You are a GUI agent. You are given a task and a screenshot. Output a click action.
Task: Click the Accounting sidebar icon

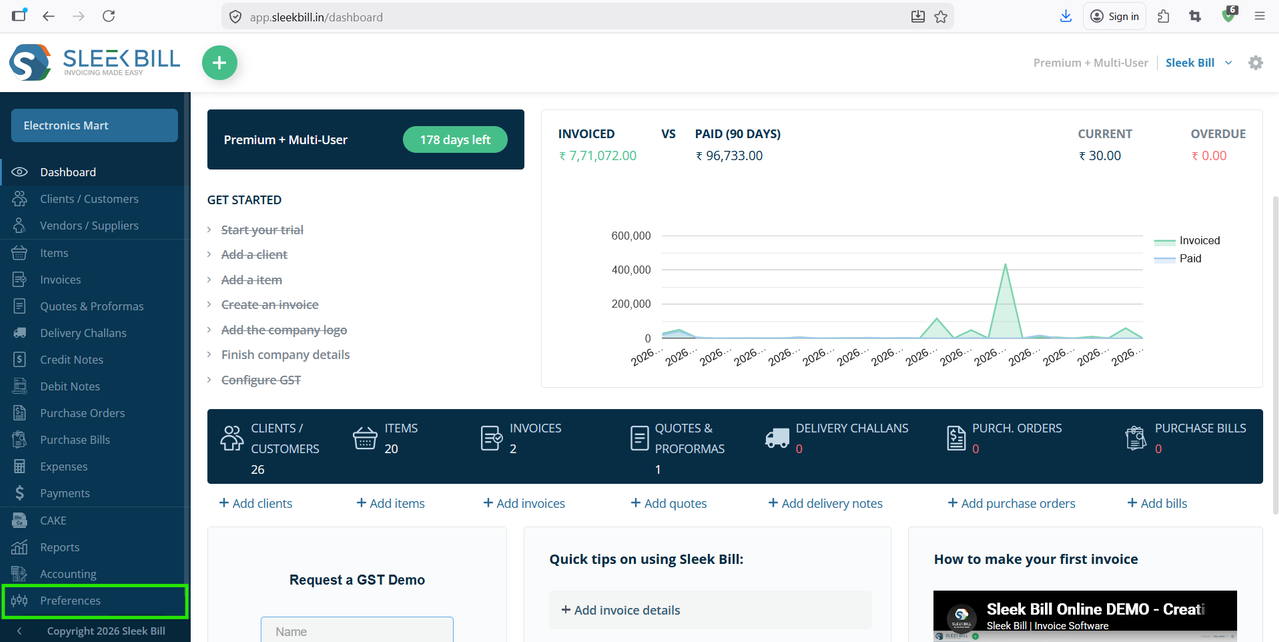tap(19, 574)
